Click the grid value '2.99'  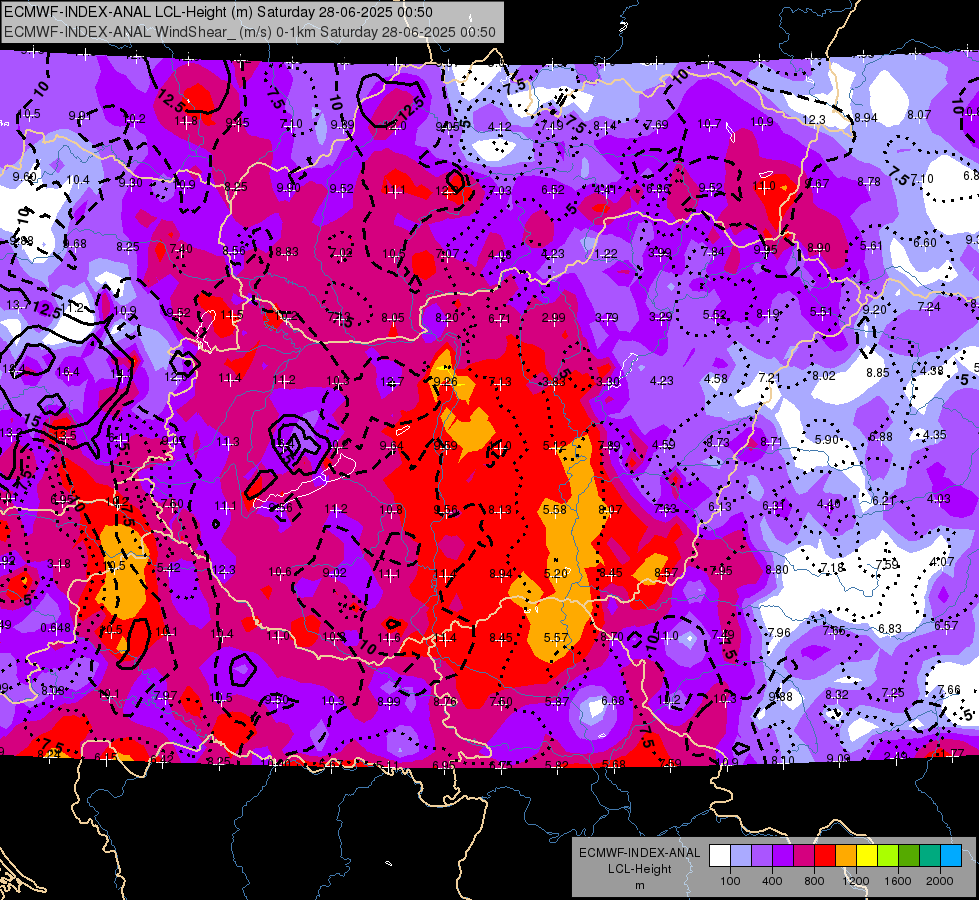pyautogui.click(x=553, y=318)
